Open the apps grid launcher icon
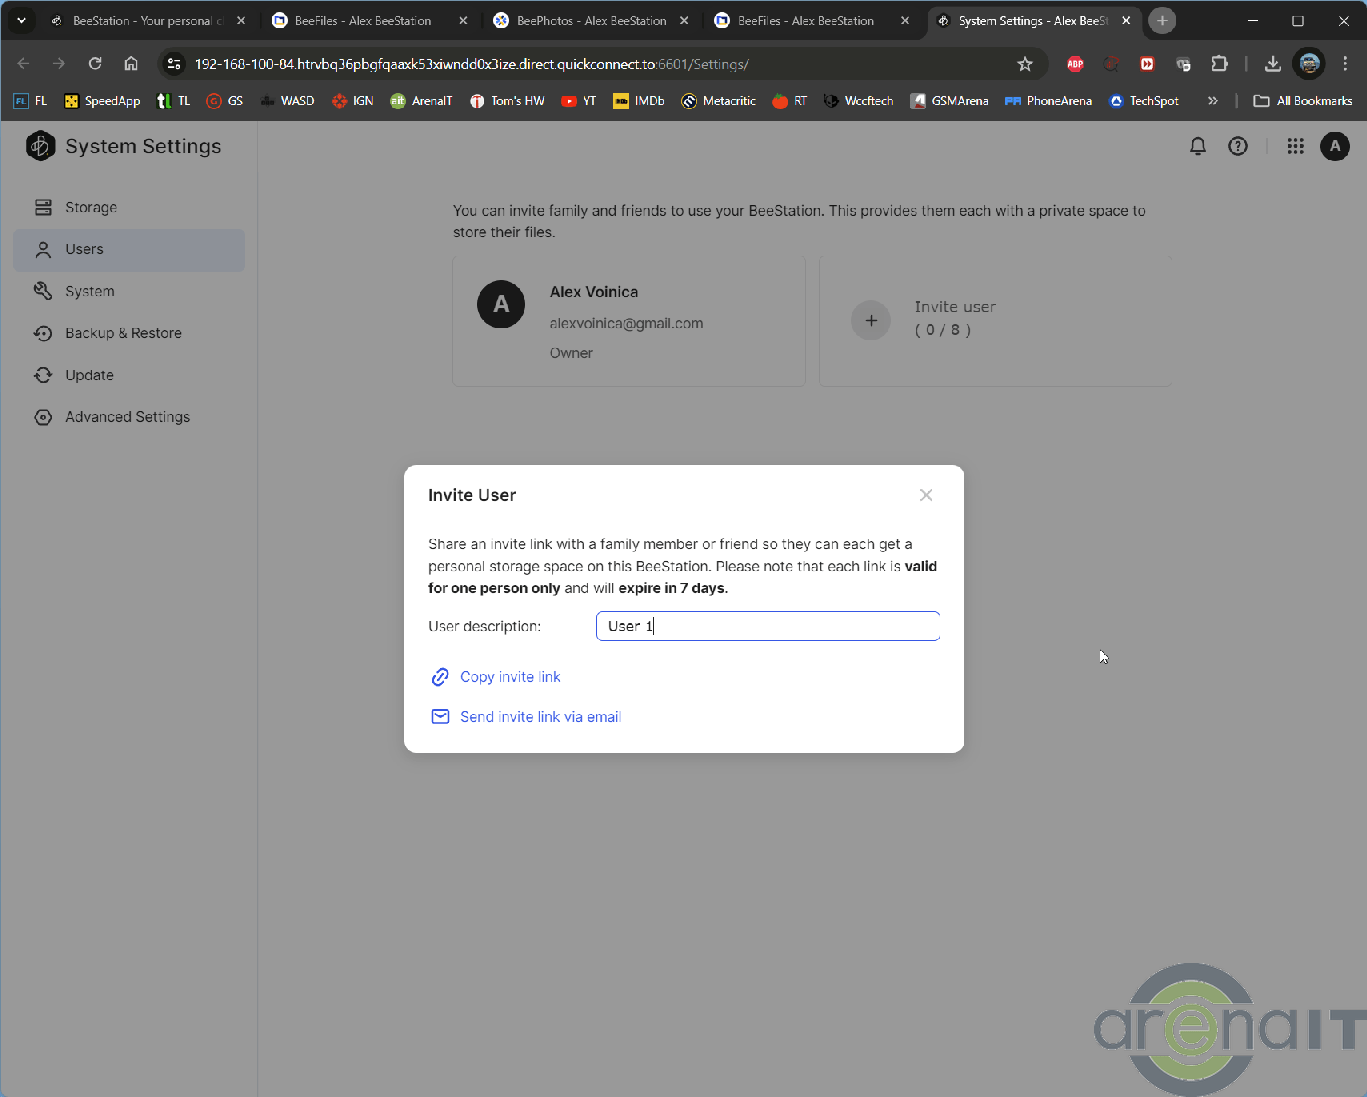1367x1097 pixels. 1295,147
